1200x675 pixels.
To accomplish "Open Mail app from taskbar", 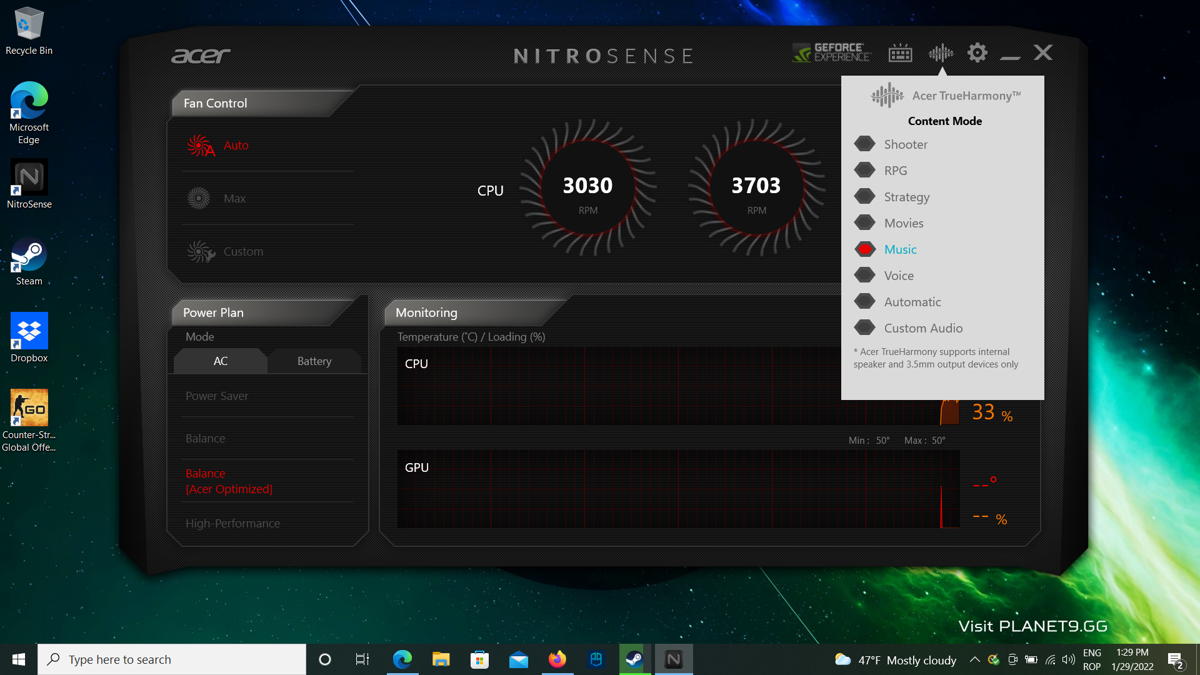I will pos(518,659).
